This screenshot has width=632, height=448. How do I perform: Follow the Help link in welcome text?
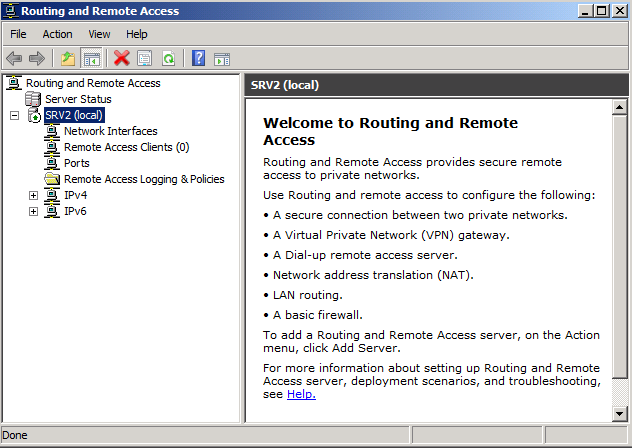[x=300, y=394]
